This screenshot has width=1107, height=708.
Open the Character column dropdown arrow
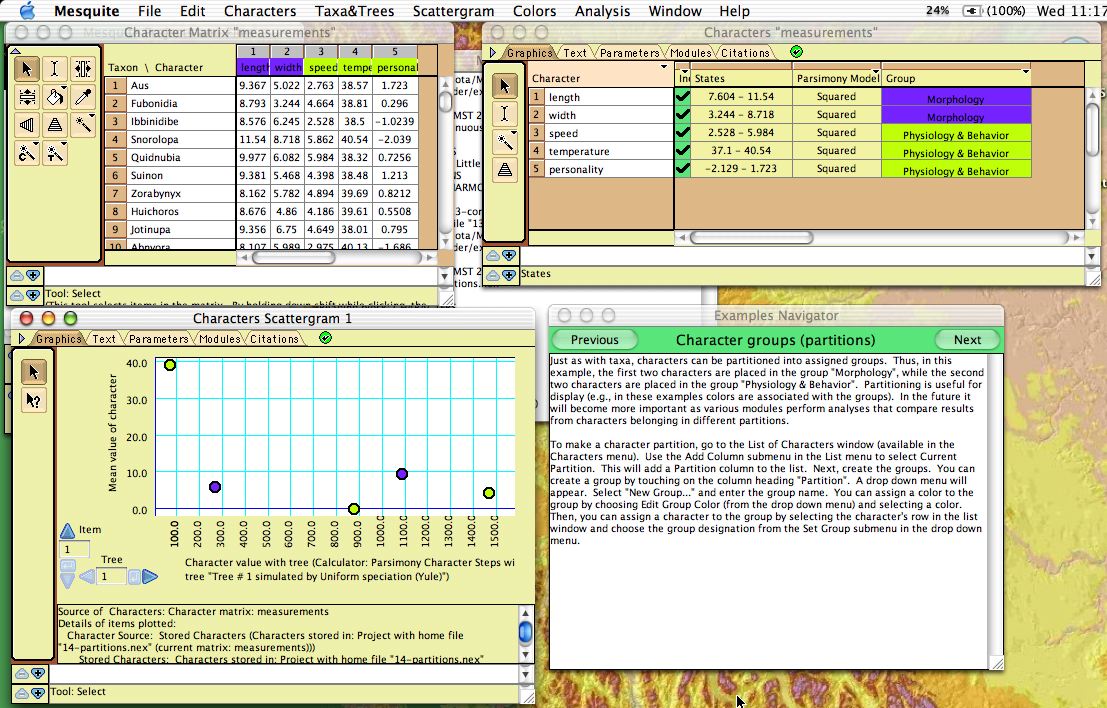click(x=665, y=68)
